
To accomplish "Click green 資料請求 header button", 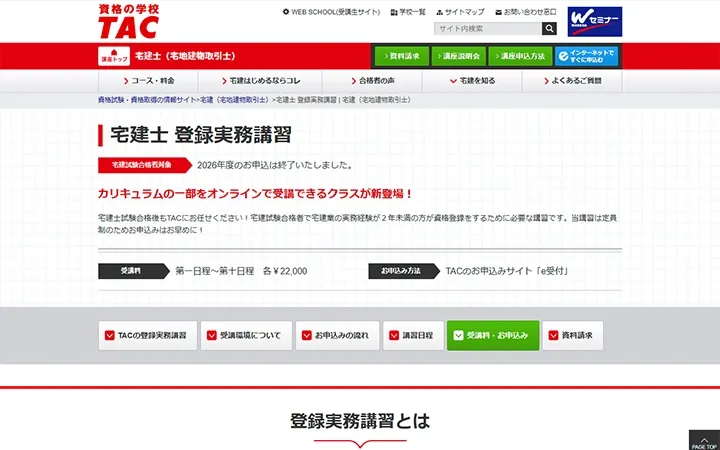I will [x=402, y=56].
